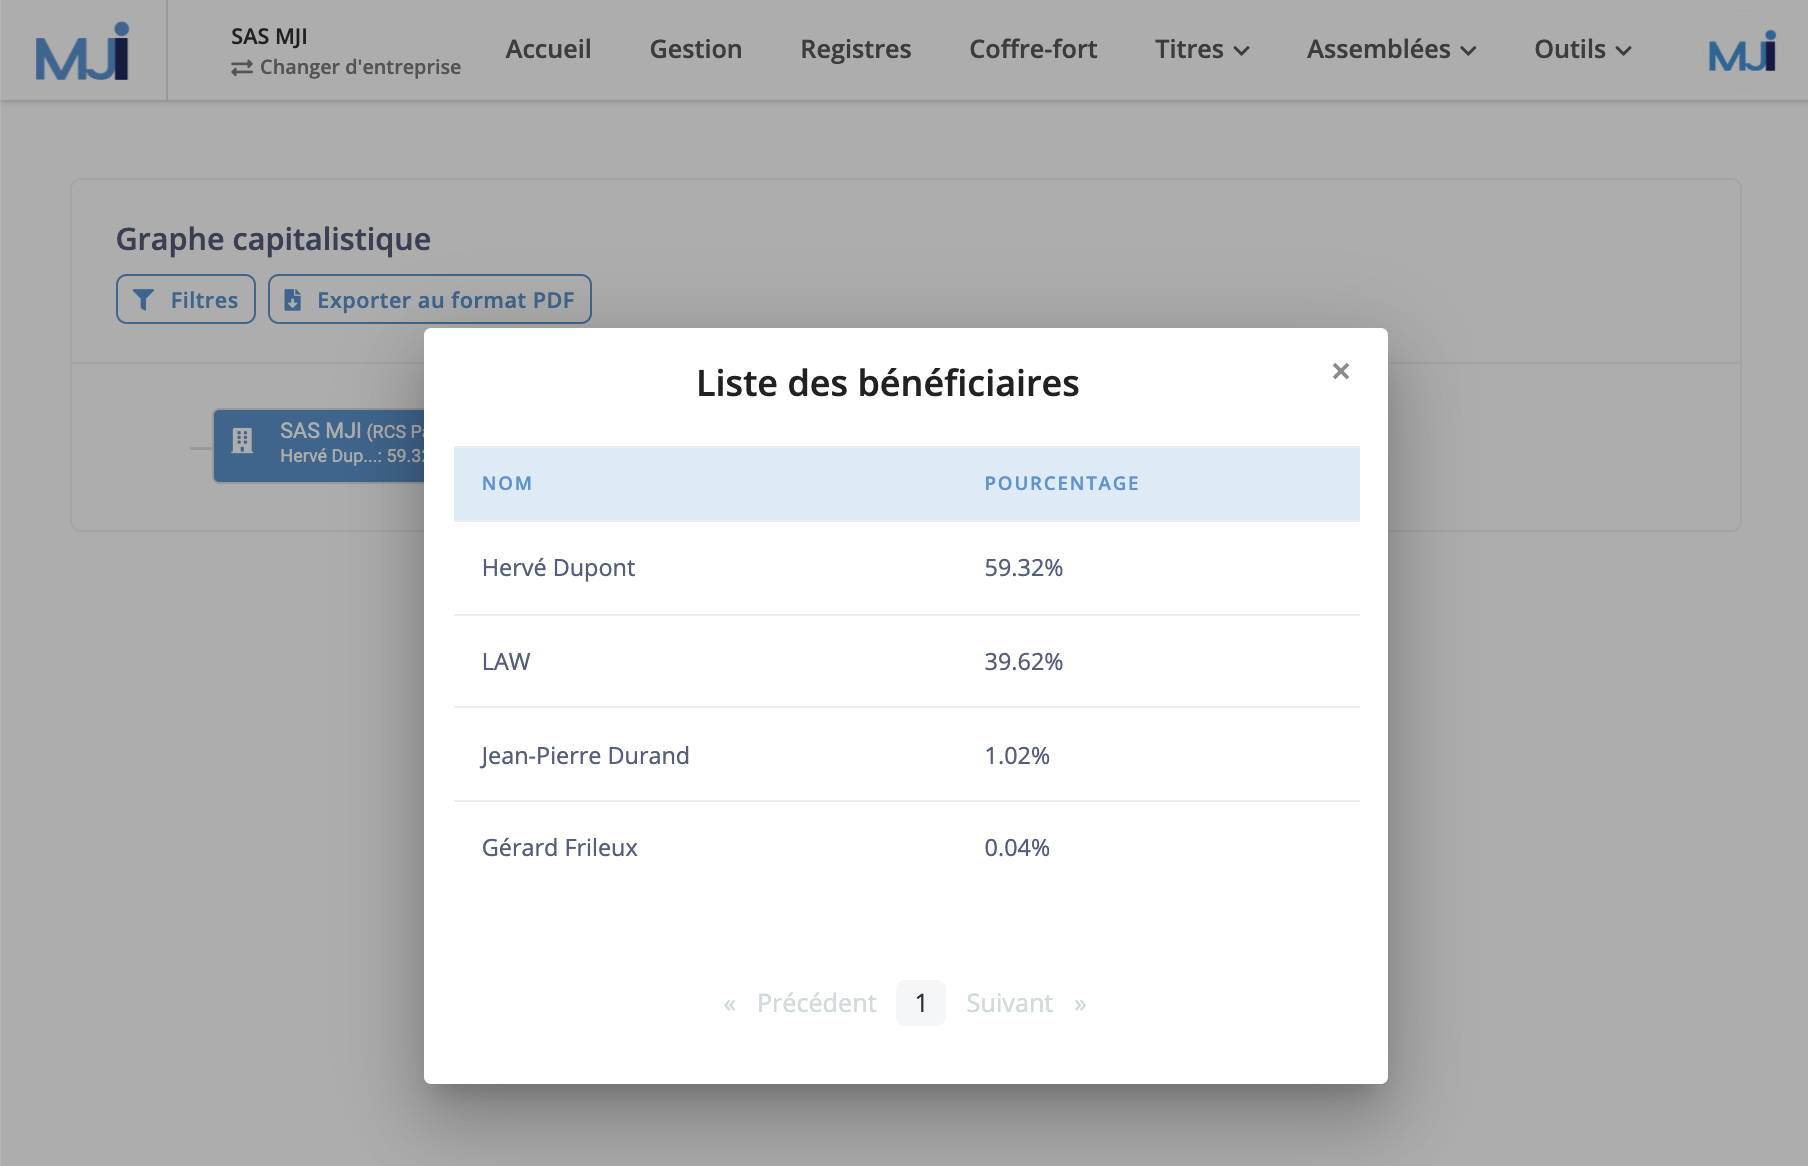The width and height of the screenshot is (1808, 1166).
Task: Open the Filtres panel
Action: point(185,299)
